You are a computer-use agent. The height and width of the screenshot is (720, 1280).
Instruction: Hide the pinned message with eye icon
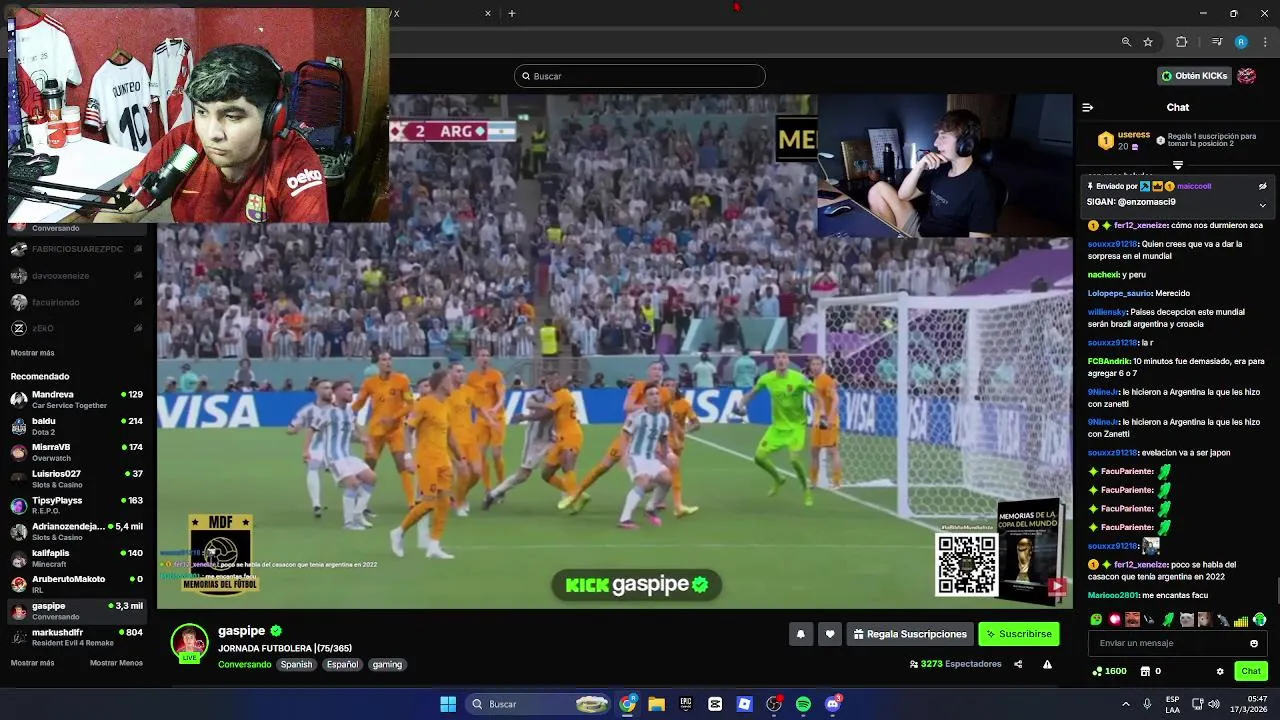tap(1262, 186)
